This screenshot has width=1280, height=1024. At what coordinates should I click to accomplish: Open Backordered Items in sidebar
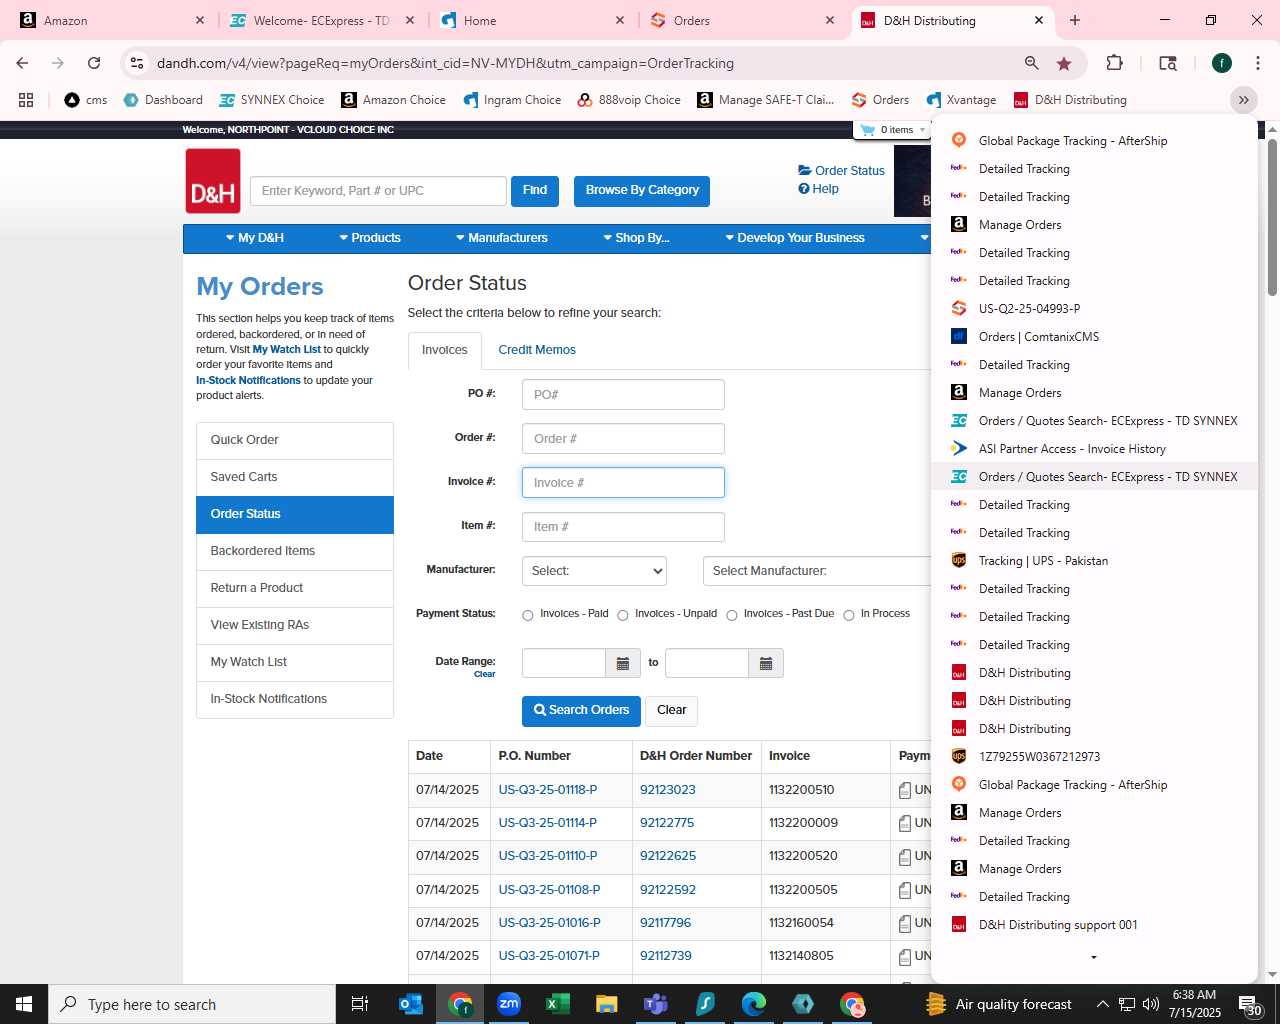click(x=295, y=551)
